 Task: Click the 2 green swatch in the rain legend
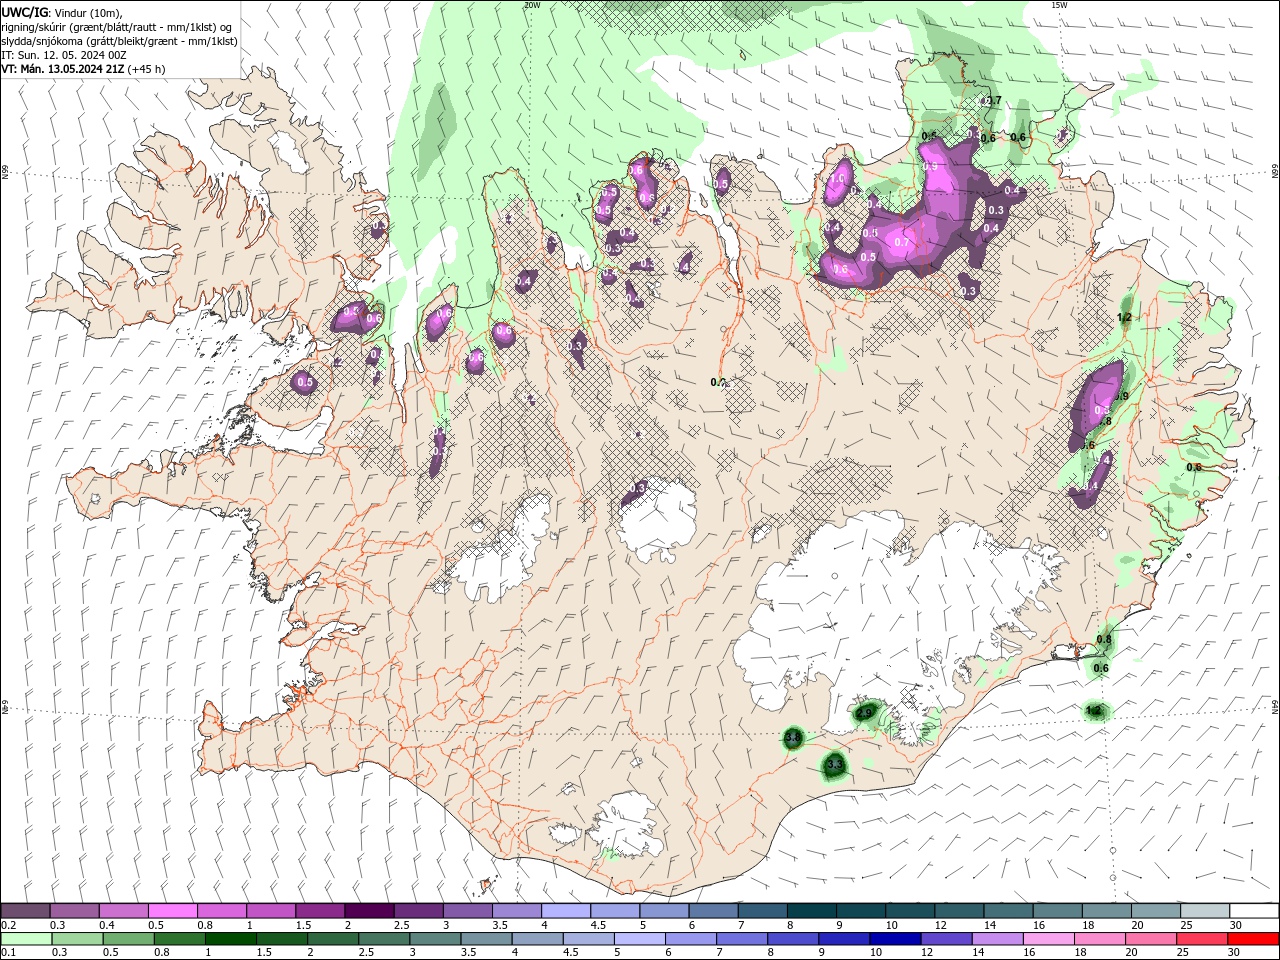click(332, 939)
